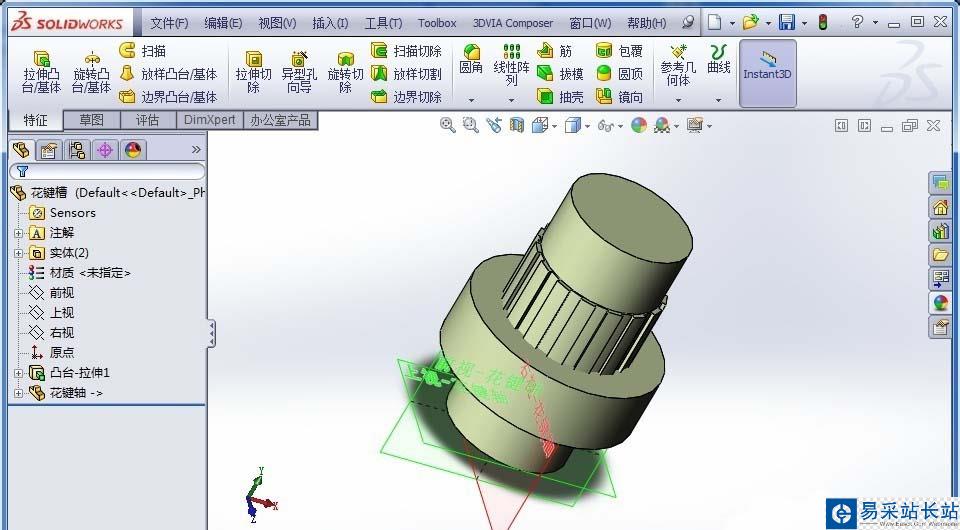Open the FeatureManager design tree tab

pos(21,149)
